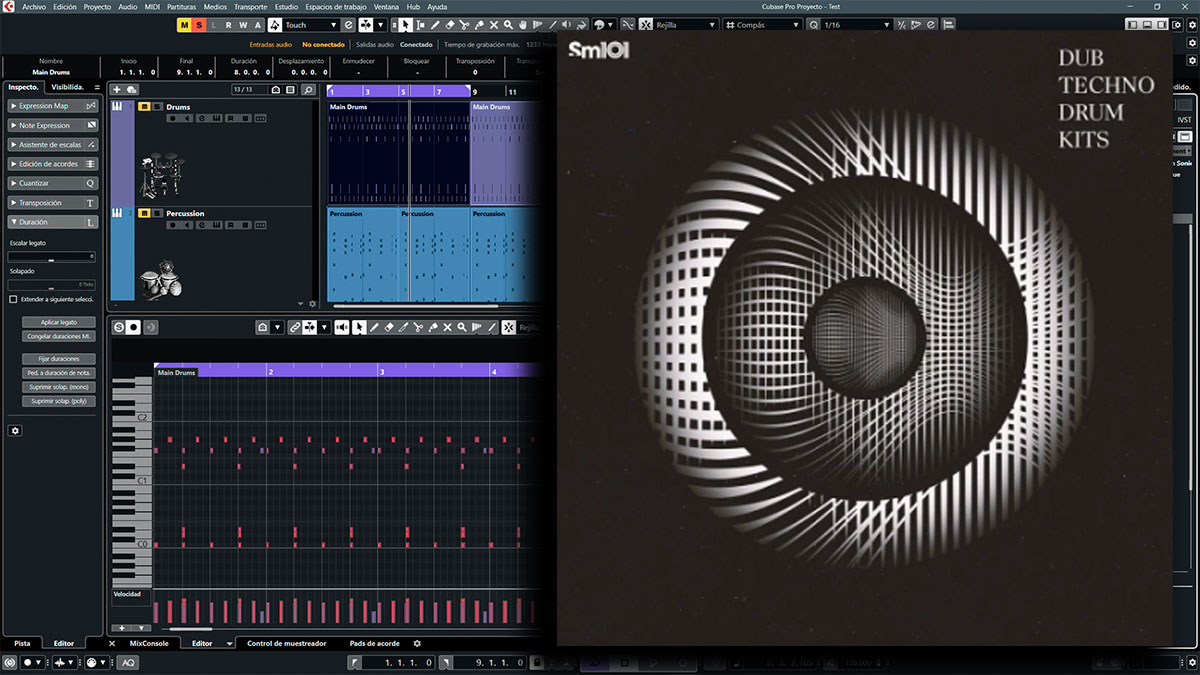Click Suprimir solap. (poly) button
Screen dimensions: 1200x675
coord(59,401)
